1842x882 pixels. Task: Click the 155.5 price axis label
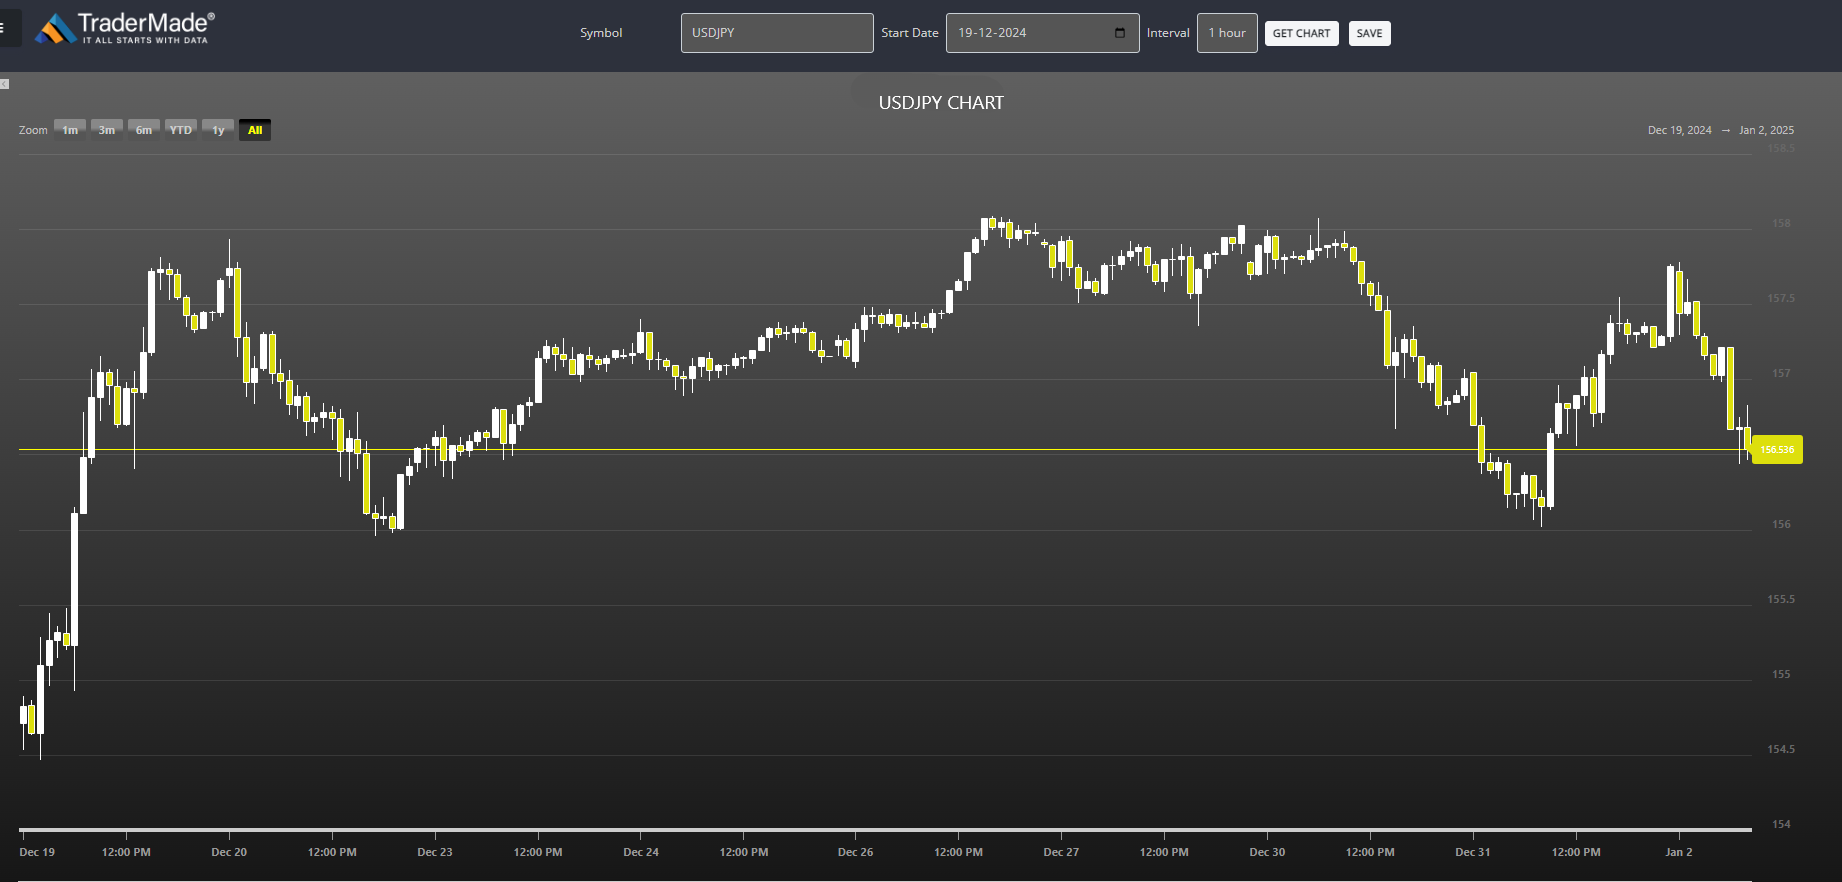[1781, 599]
